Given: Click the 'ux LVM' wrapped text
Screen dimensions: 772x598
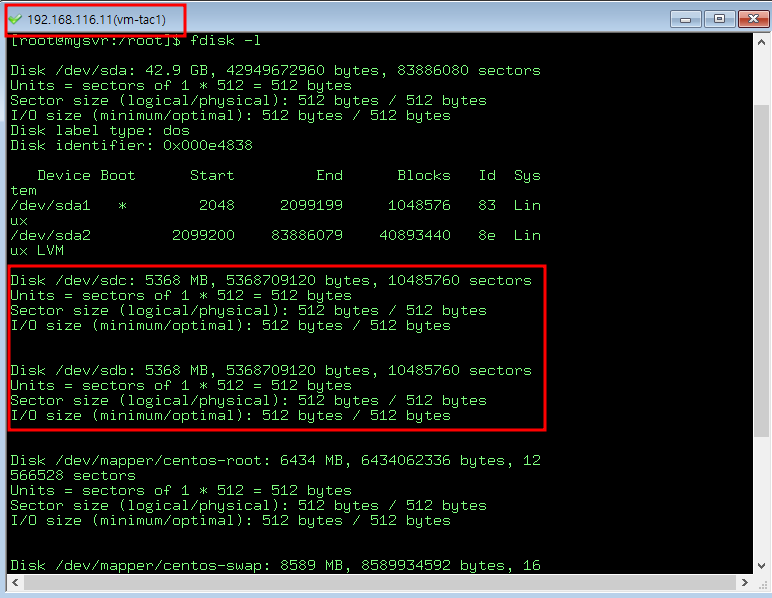Looking at the screenshot, I should tap(37, 251).
